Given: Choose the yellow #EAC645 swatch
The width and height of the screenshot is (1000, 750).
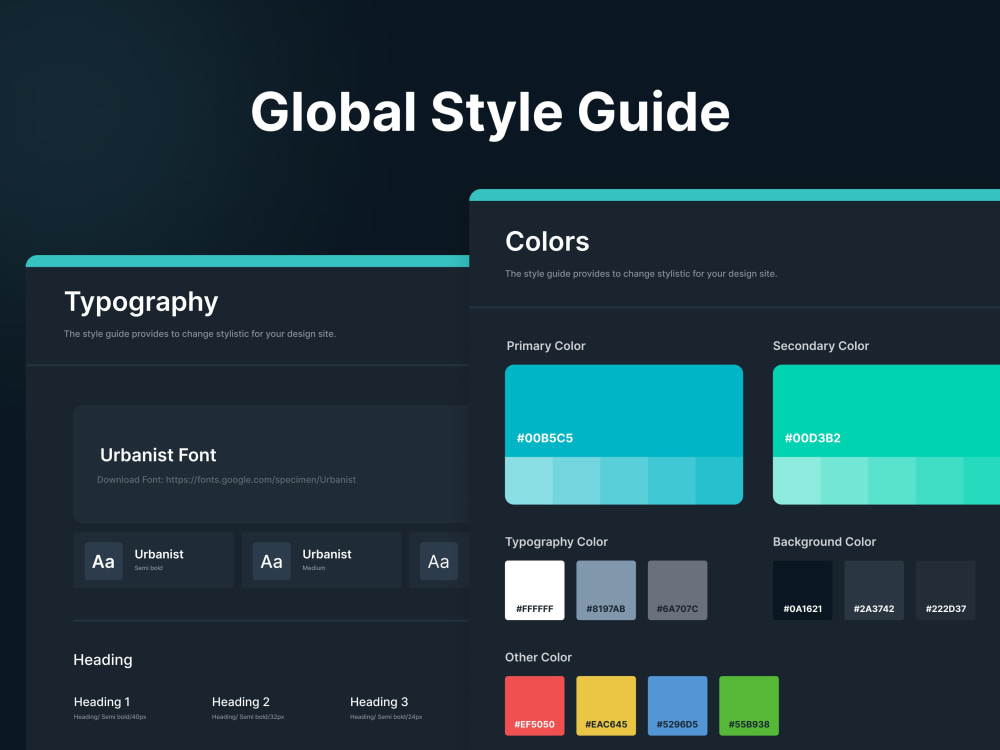Looking at the screenshot, I should coord(606,705).
